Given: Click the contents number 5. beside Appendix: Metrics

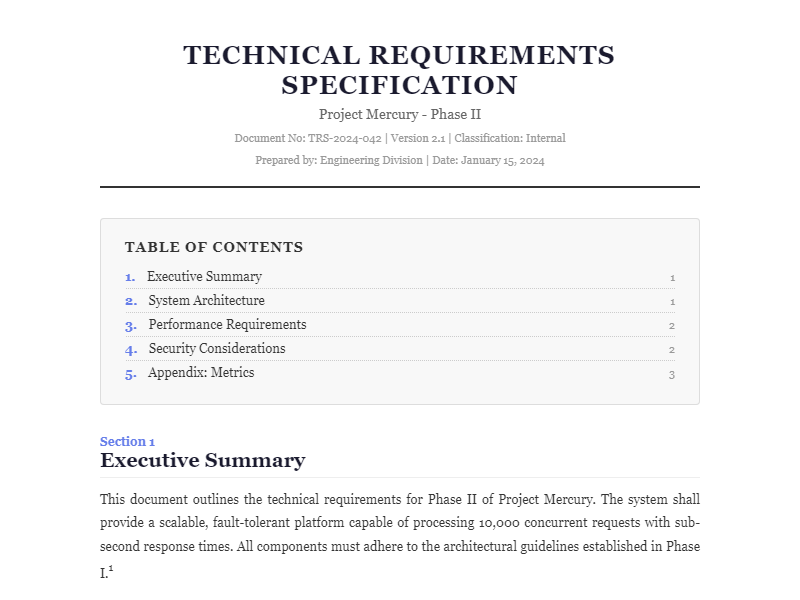Looking at the screenshot, I should click(131, 373).
